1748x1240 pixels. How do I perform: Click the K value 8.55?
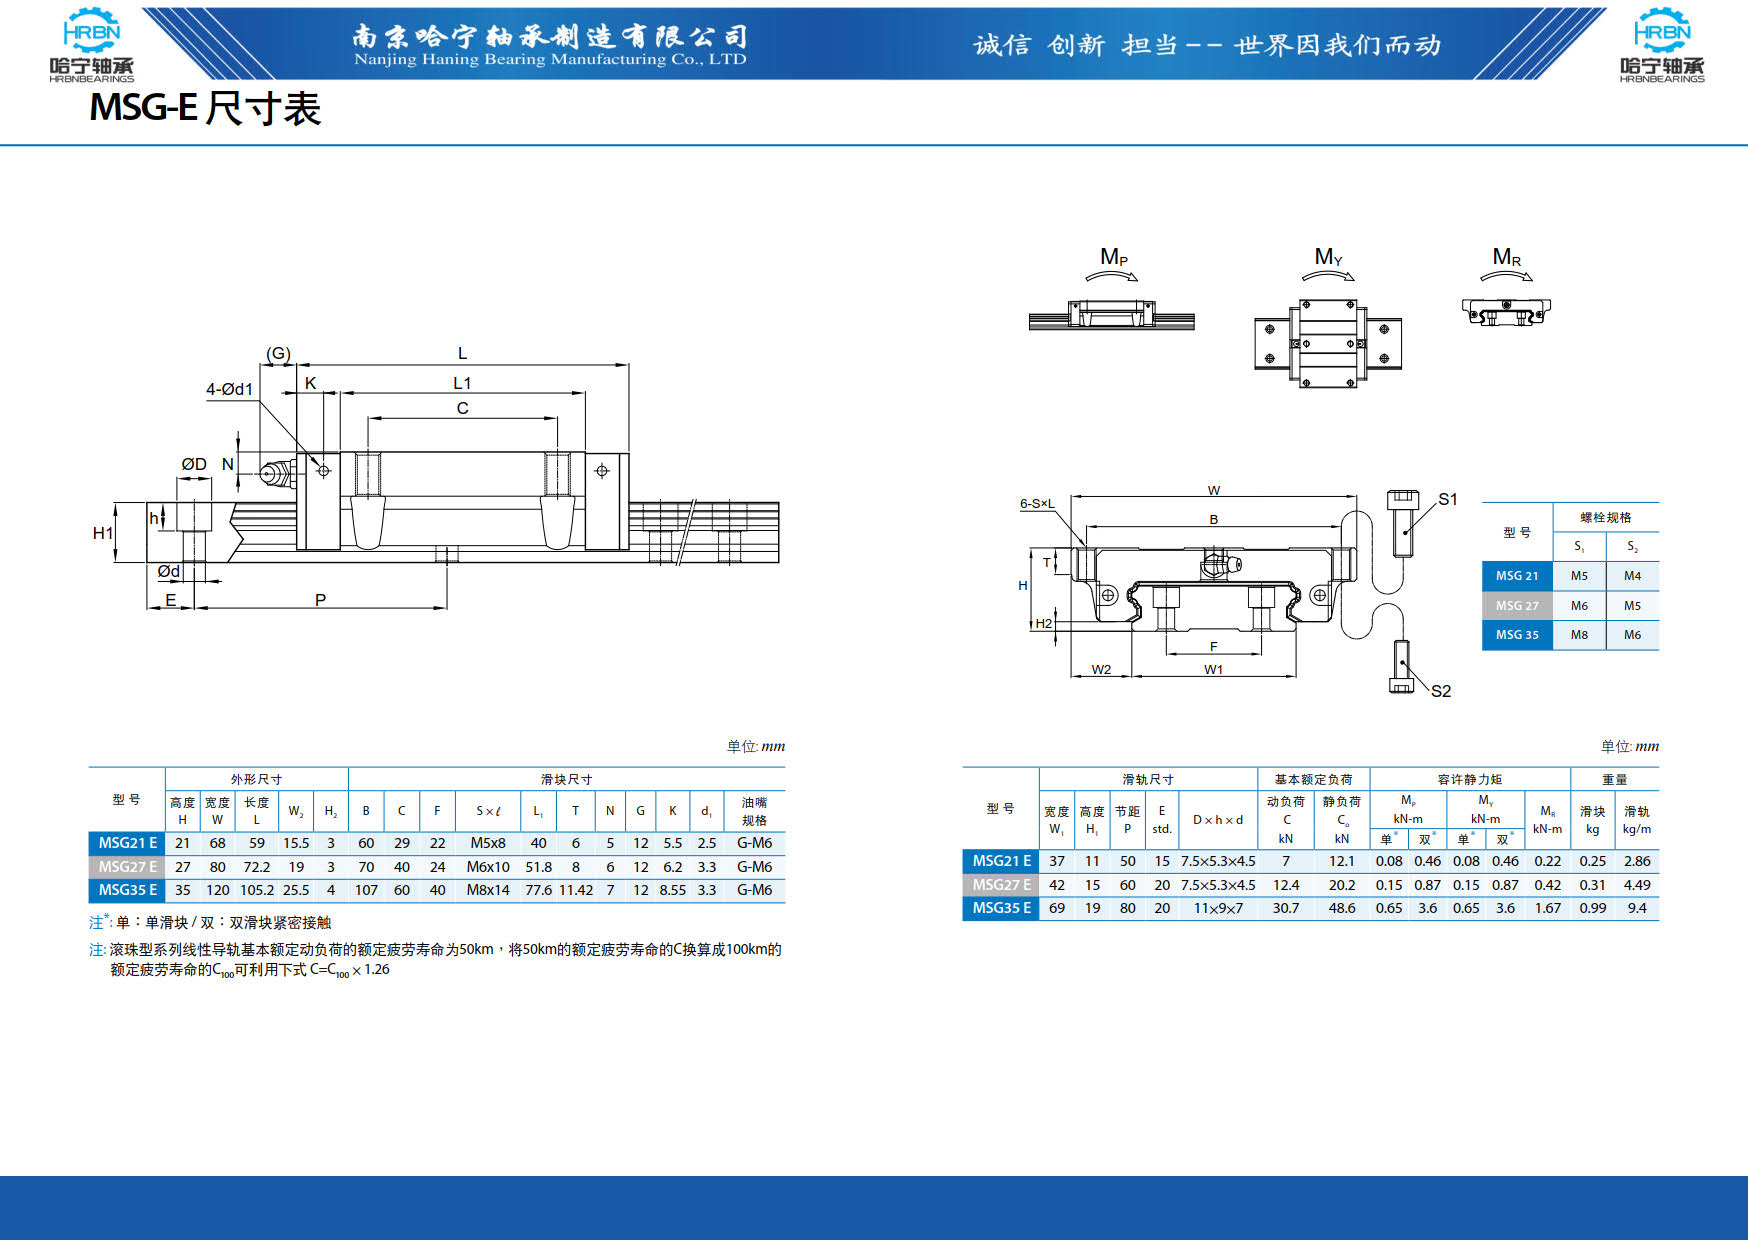click(x=673, y=890)
